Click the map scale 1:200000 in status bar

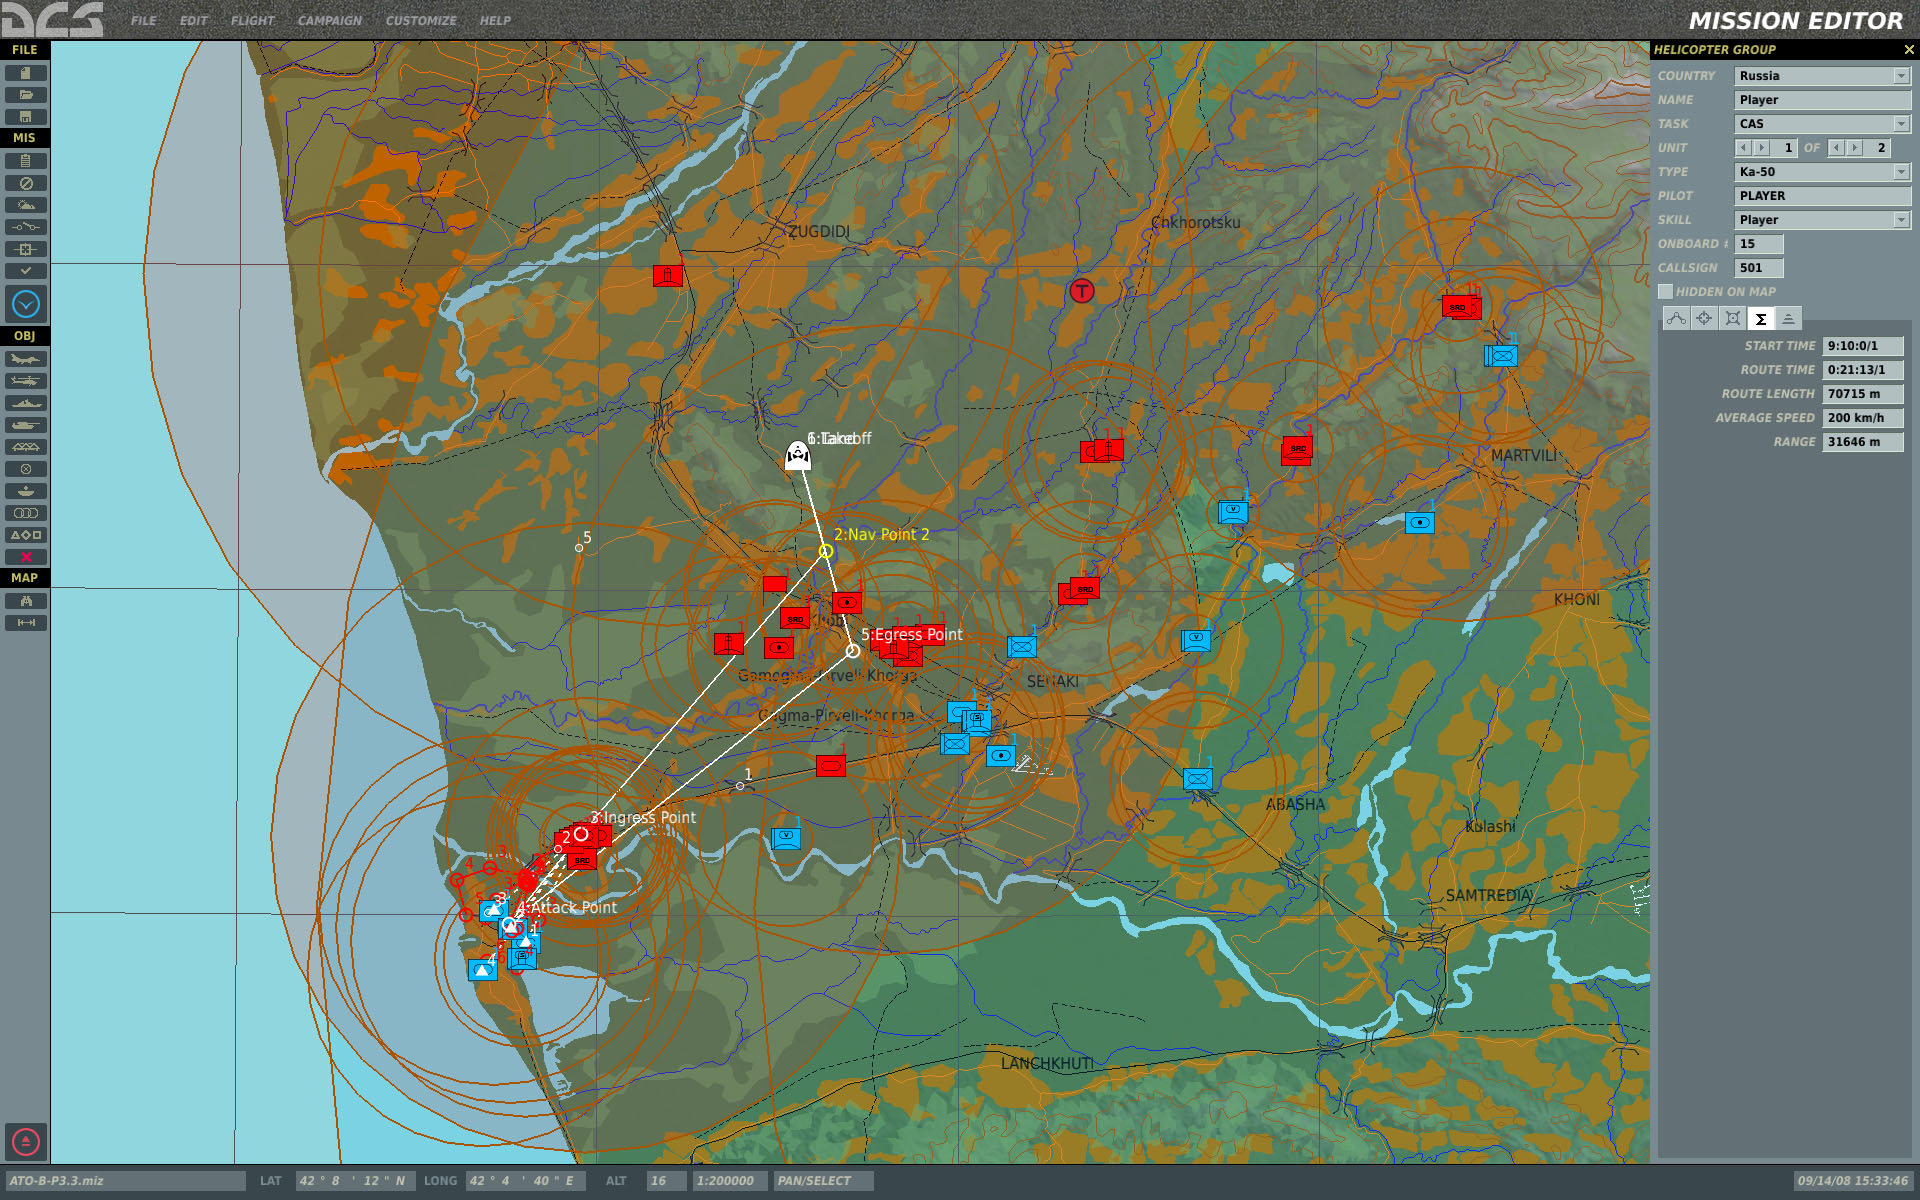[x=730, y=1181]
